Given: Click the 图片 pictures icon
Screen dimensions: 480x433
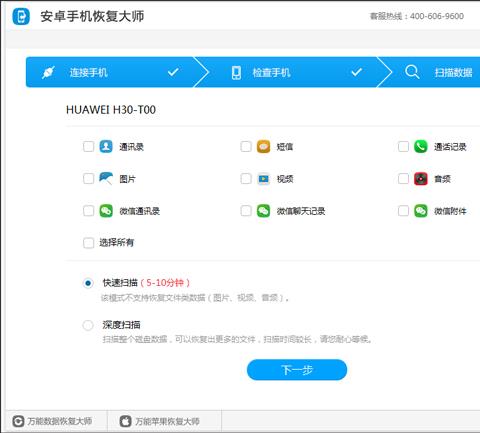Looking at the screenshot, I should coord(106,178).
